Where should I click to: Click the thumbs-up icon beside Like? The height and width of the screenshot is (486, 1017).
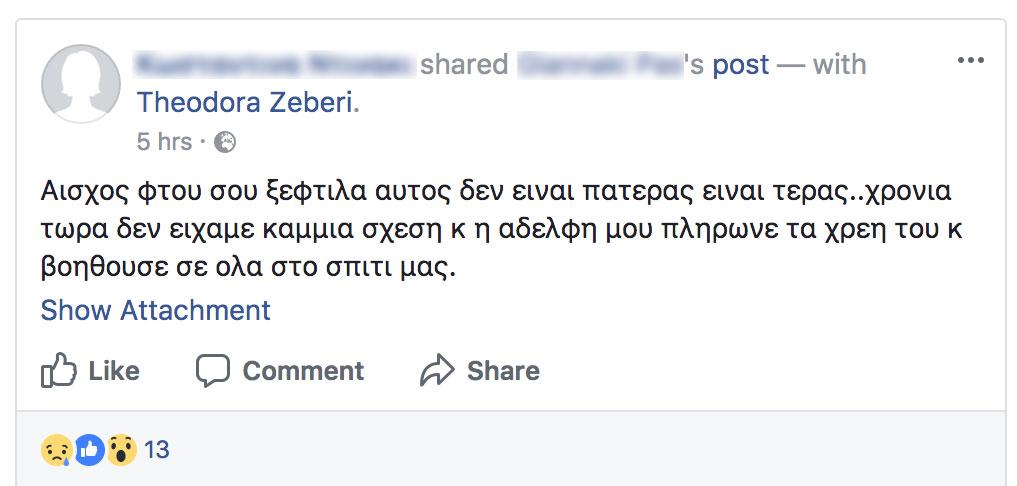(59, 371)
